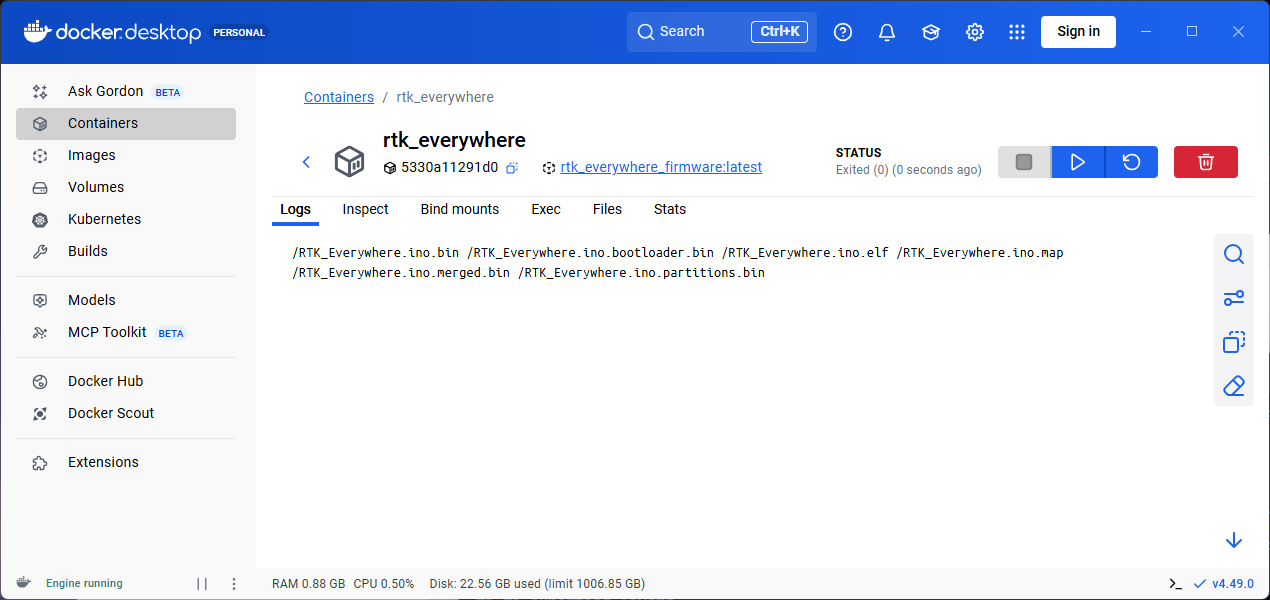Start the rtk_everywhere container with play button
The height and width of the screenshot is (600, 1270).
[x=1078, y=162]
